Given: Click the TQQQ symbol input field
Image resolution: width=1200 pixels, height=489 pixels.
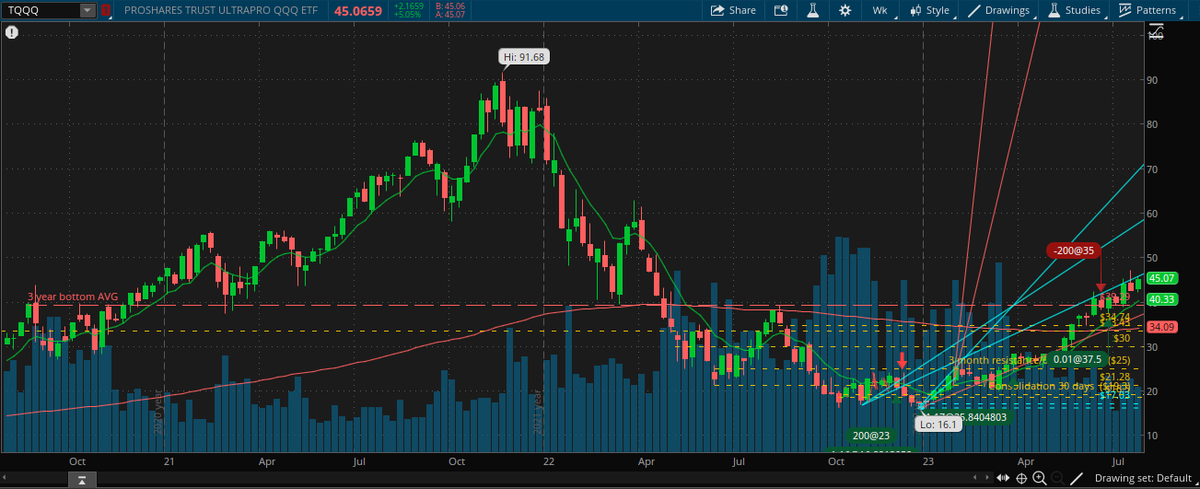Looking at the screenshot, I should tap(40, 10).
